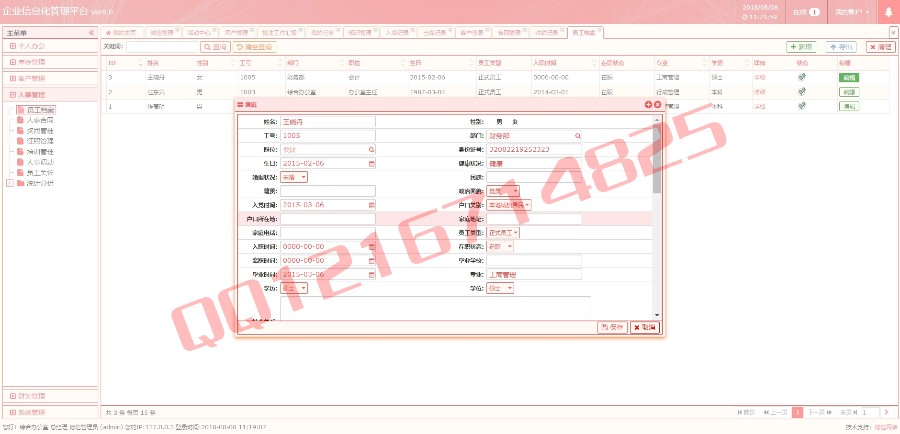Open the calendar picker for 毕业时间

coord(371,274)
